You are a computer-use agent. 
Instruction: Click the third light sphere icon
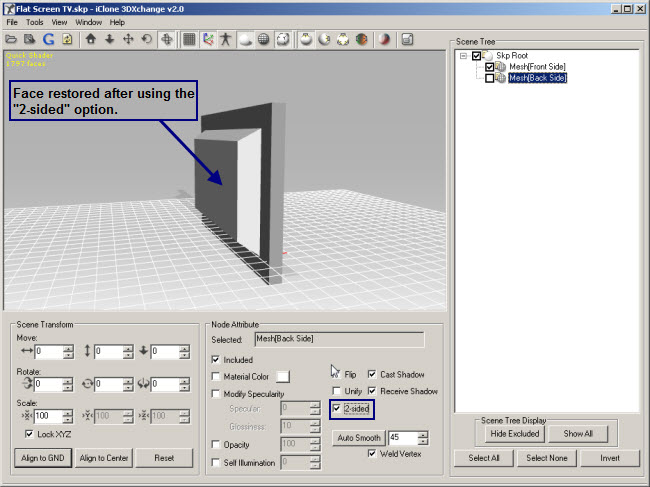click(x=343, y=39)
